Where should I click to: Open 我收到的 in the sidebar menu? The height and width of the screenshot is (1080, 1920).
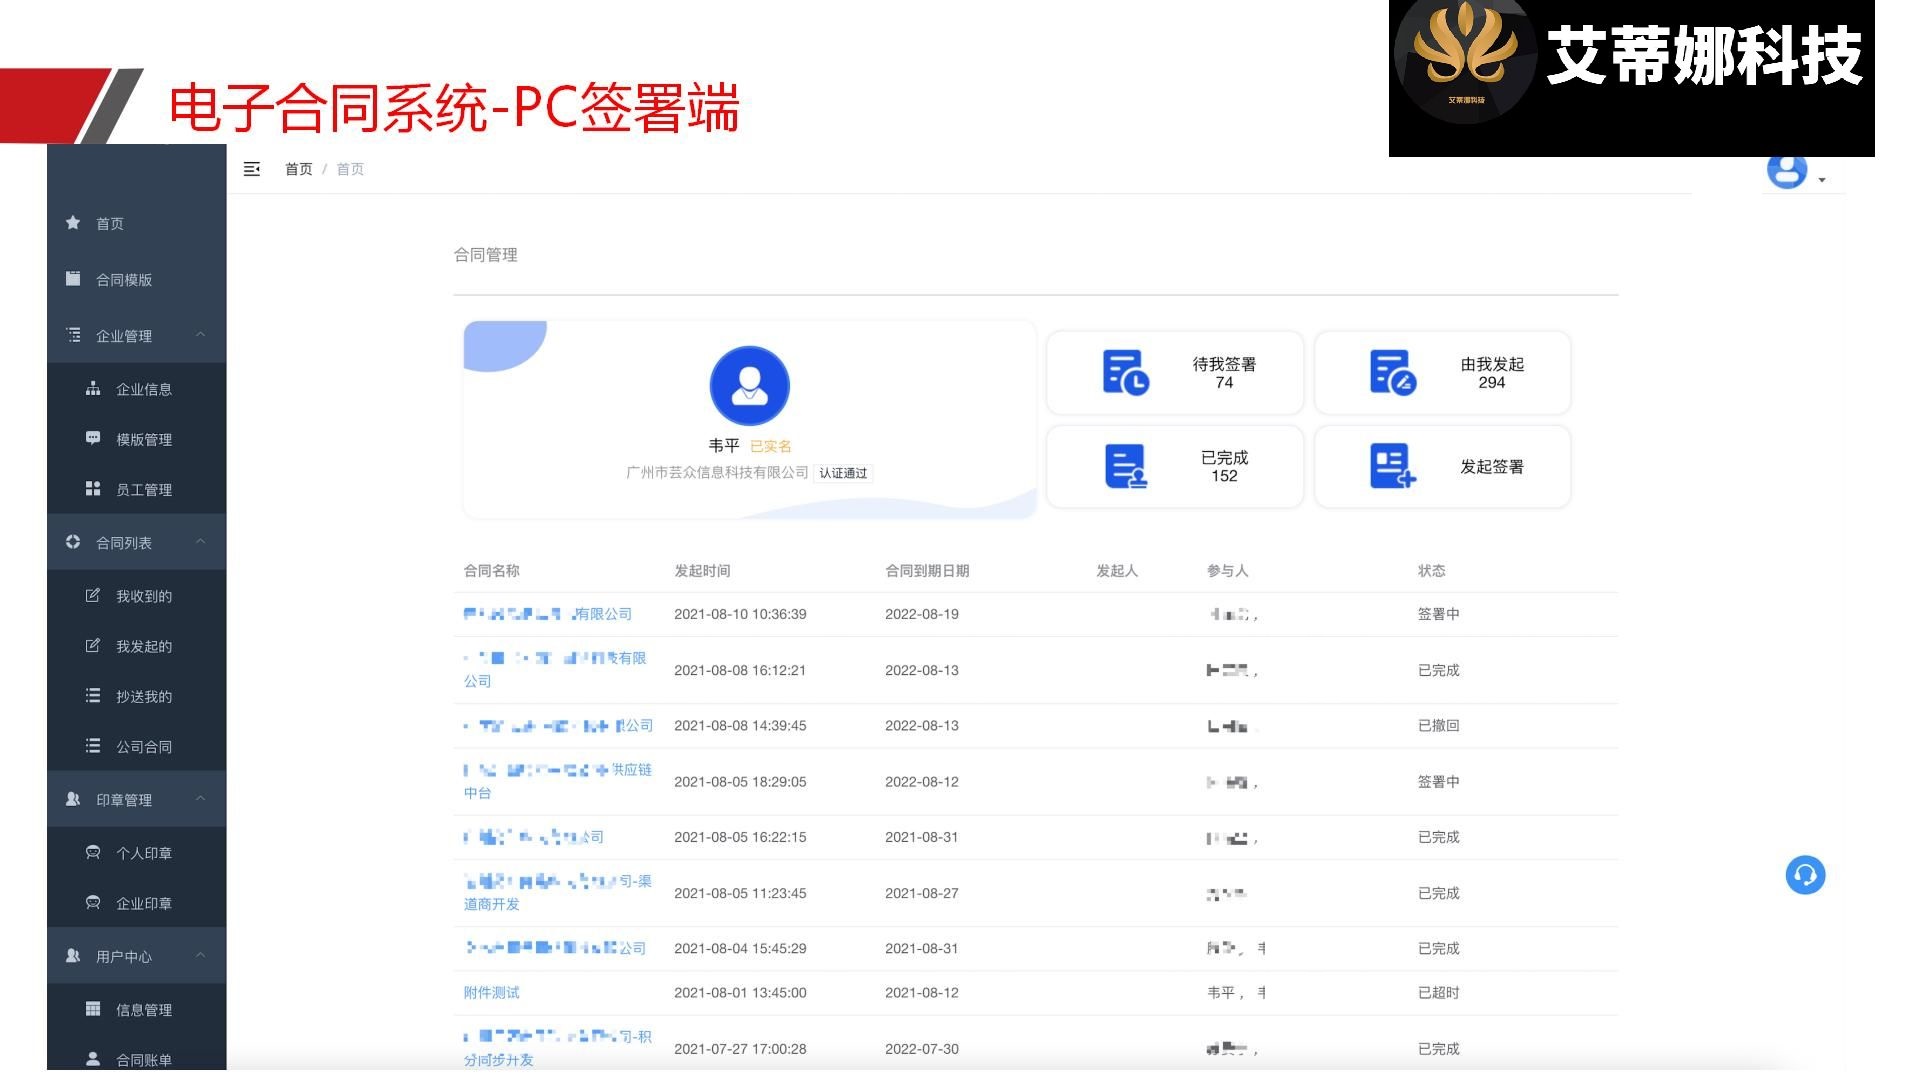point(143,596)
